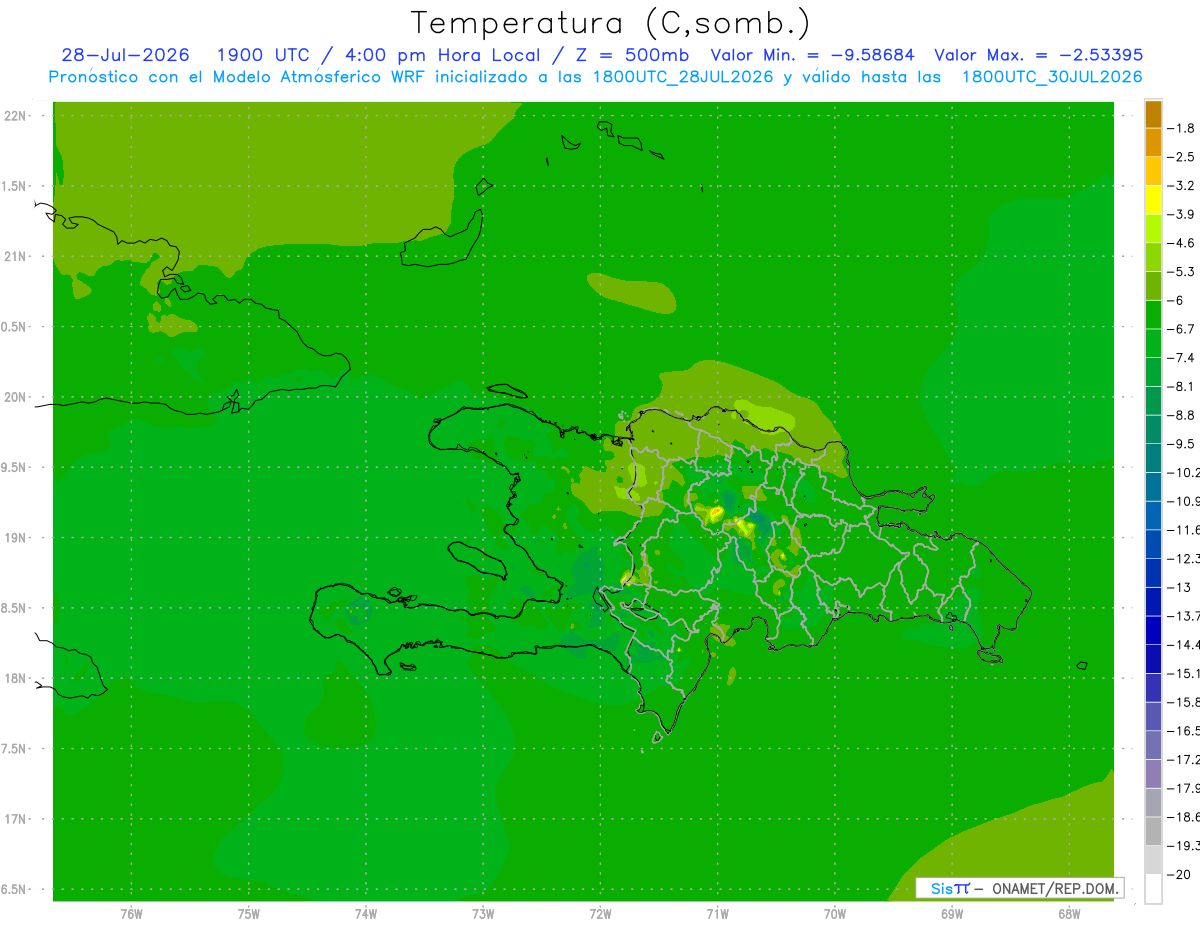The width and height of the screenshot is (1200, 927).
Task: Click the swatch between -3.9 and -4.6
Action: (1153, 229)
